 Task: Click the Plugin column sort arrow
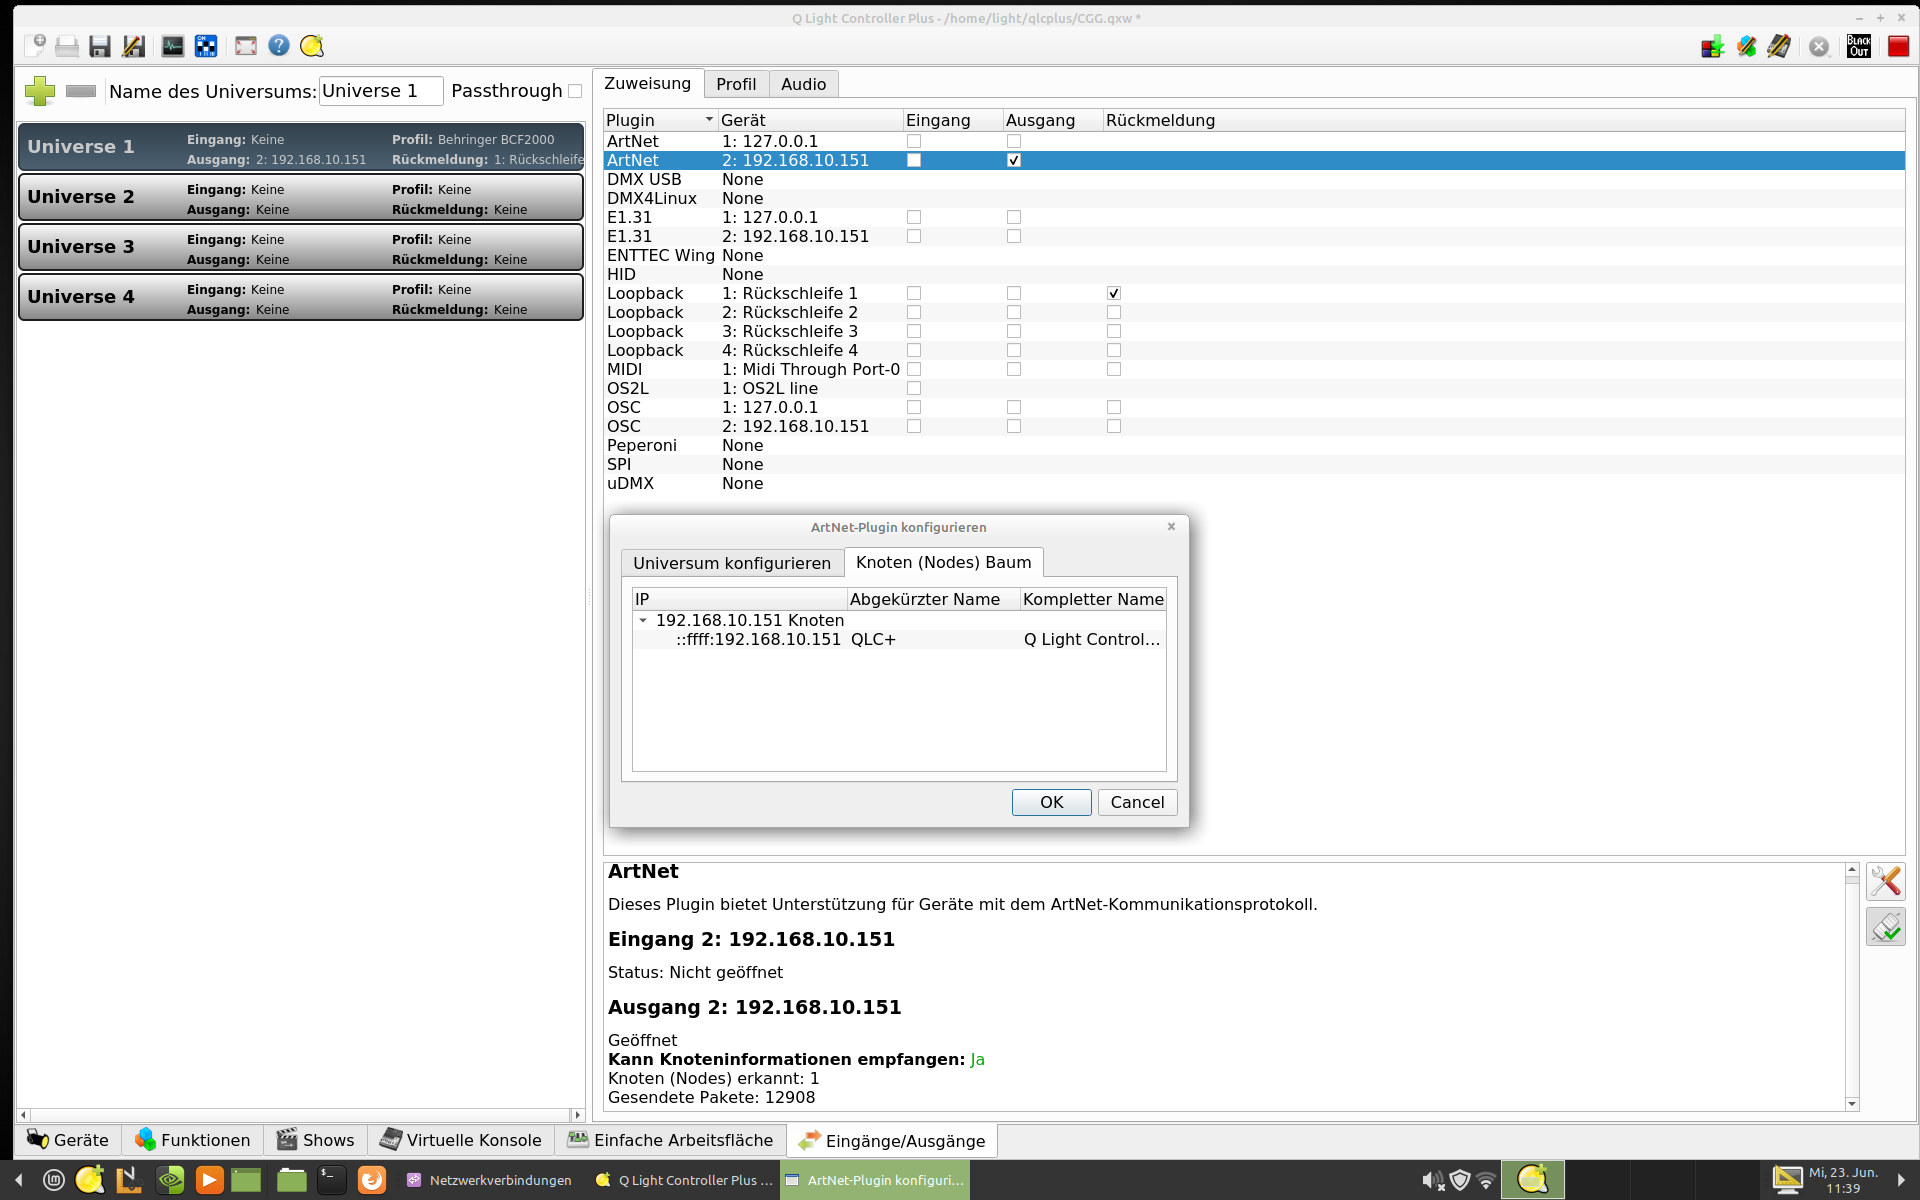(709, 120)
